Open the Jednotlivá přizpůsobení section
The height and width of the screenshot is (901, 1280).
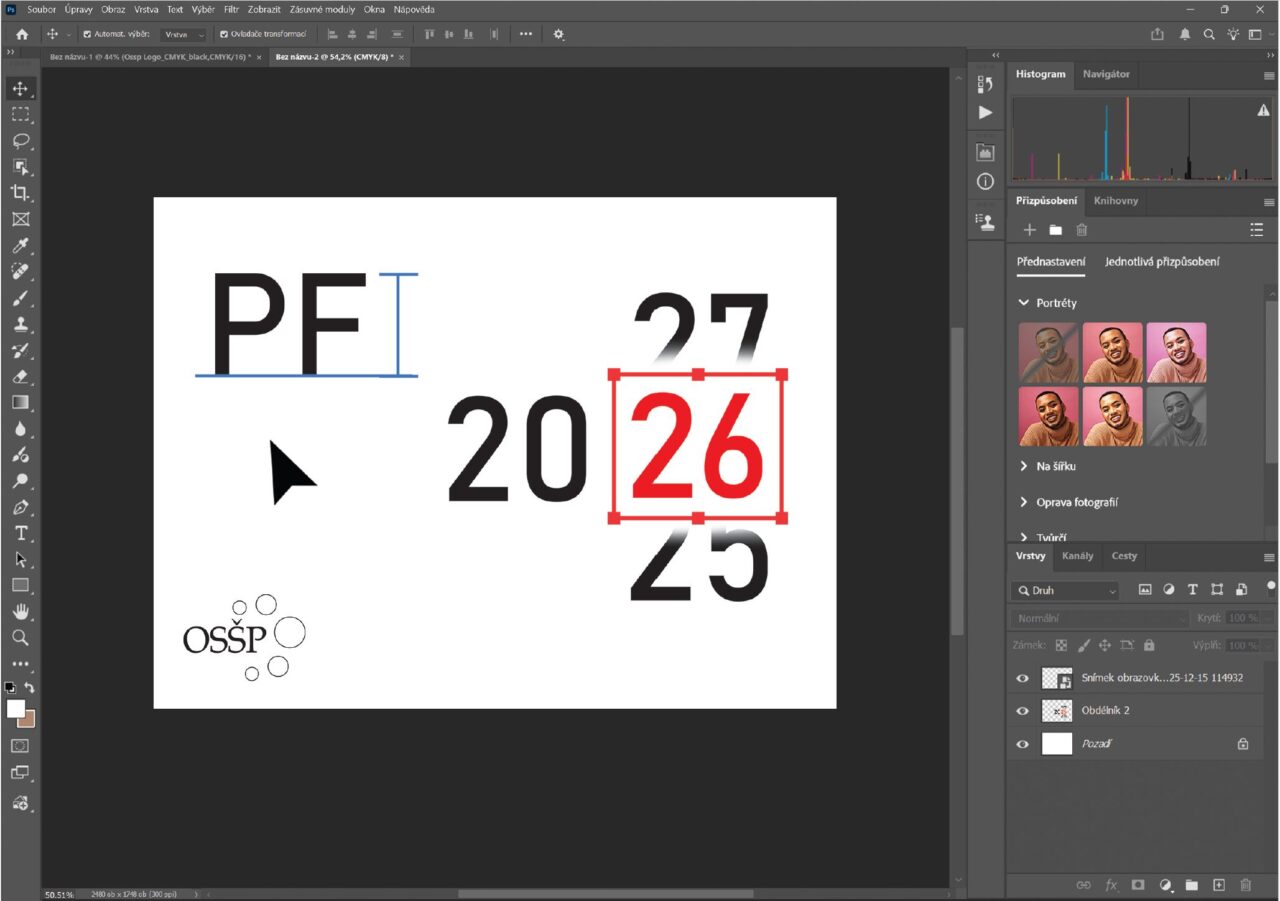pos(1161,262)
